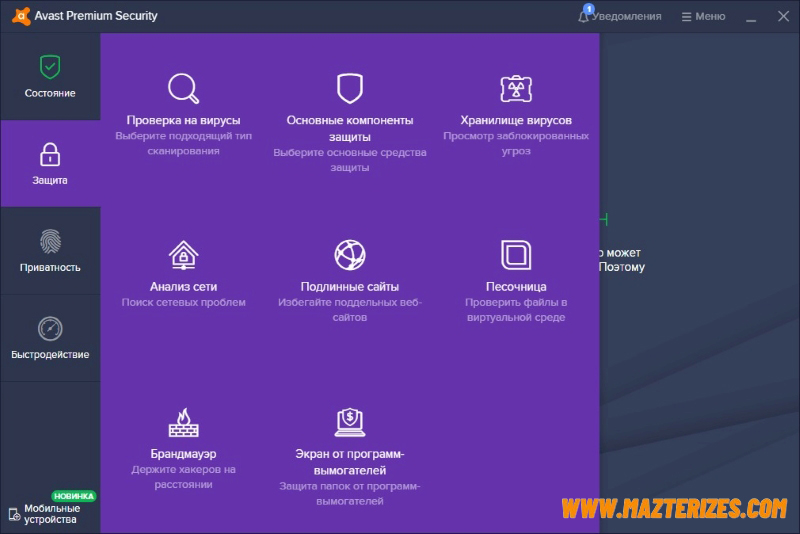Click the Анализ сети title
The image size is (800, 534).
click(183, 287)
